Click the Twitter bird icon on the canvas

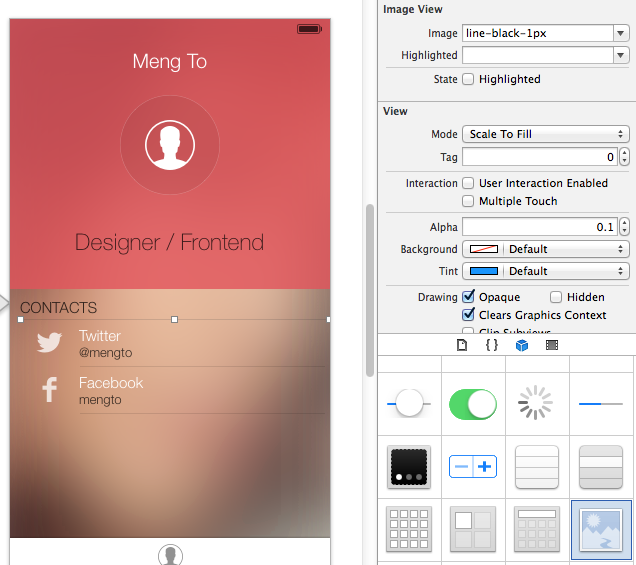point(49,343)
